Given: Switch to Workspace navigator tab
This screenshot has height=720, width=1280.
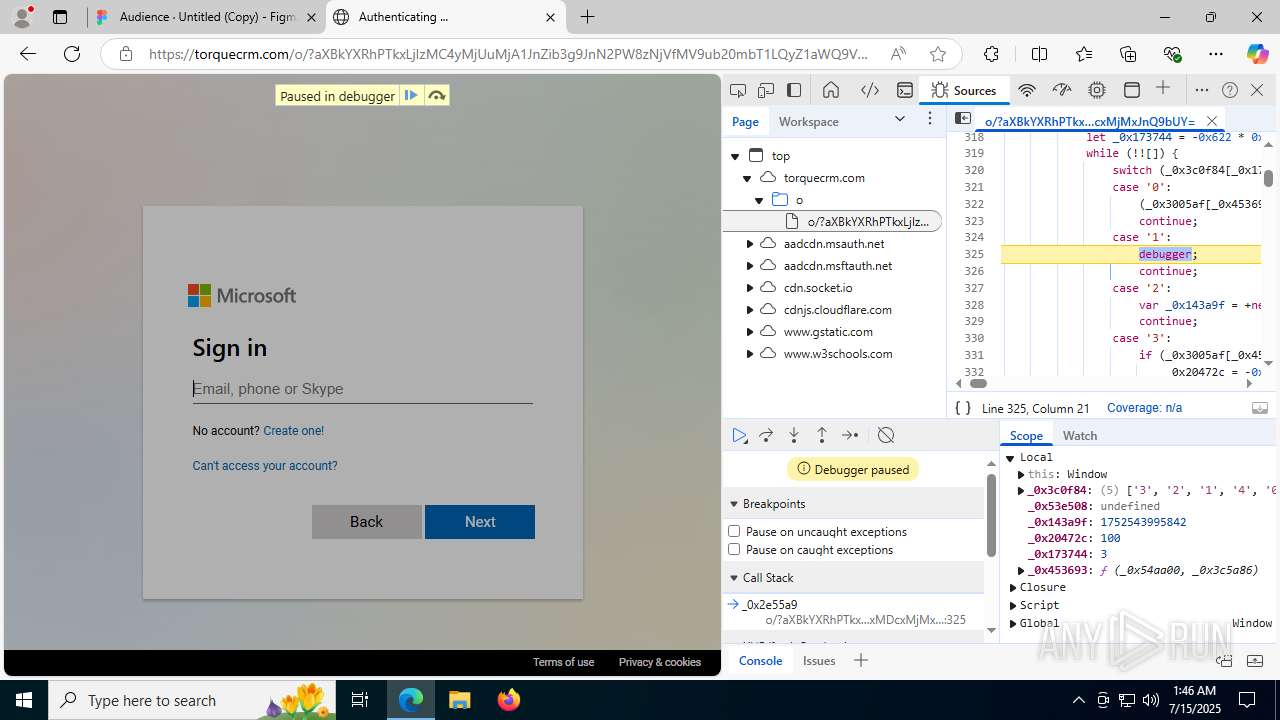Looking at the screenshot, I should (x=809, y=121).
